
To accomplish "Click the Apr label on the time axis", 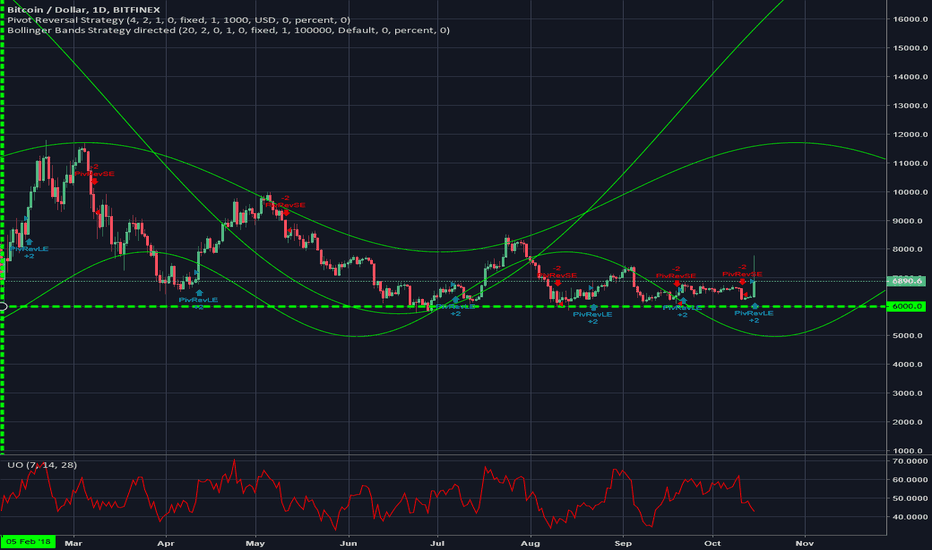I will click(166, 543).
